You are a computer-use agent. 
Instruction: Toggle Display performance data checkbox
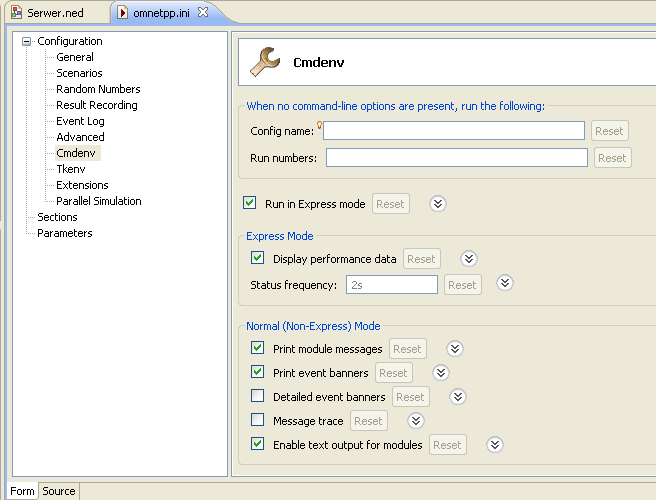258,258
